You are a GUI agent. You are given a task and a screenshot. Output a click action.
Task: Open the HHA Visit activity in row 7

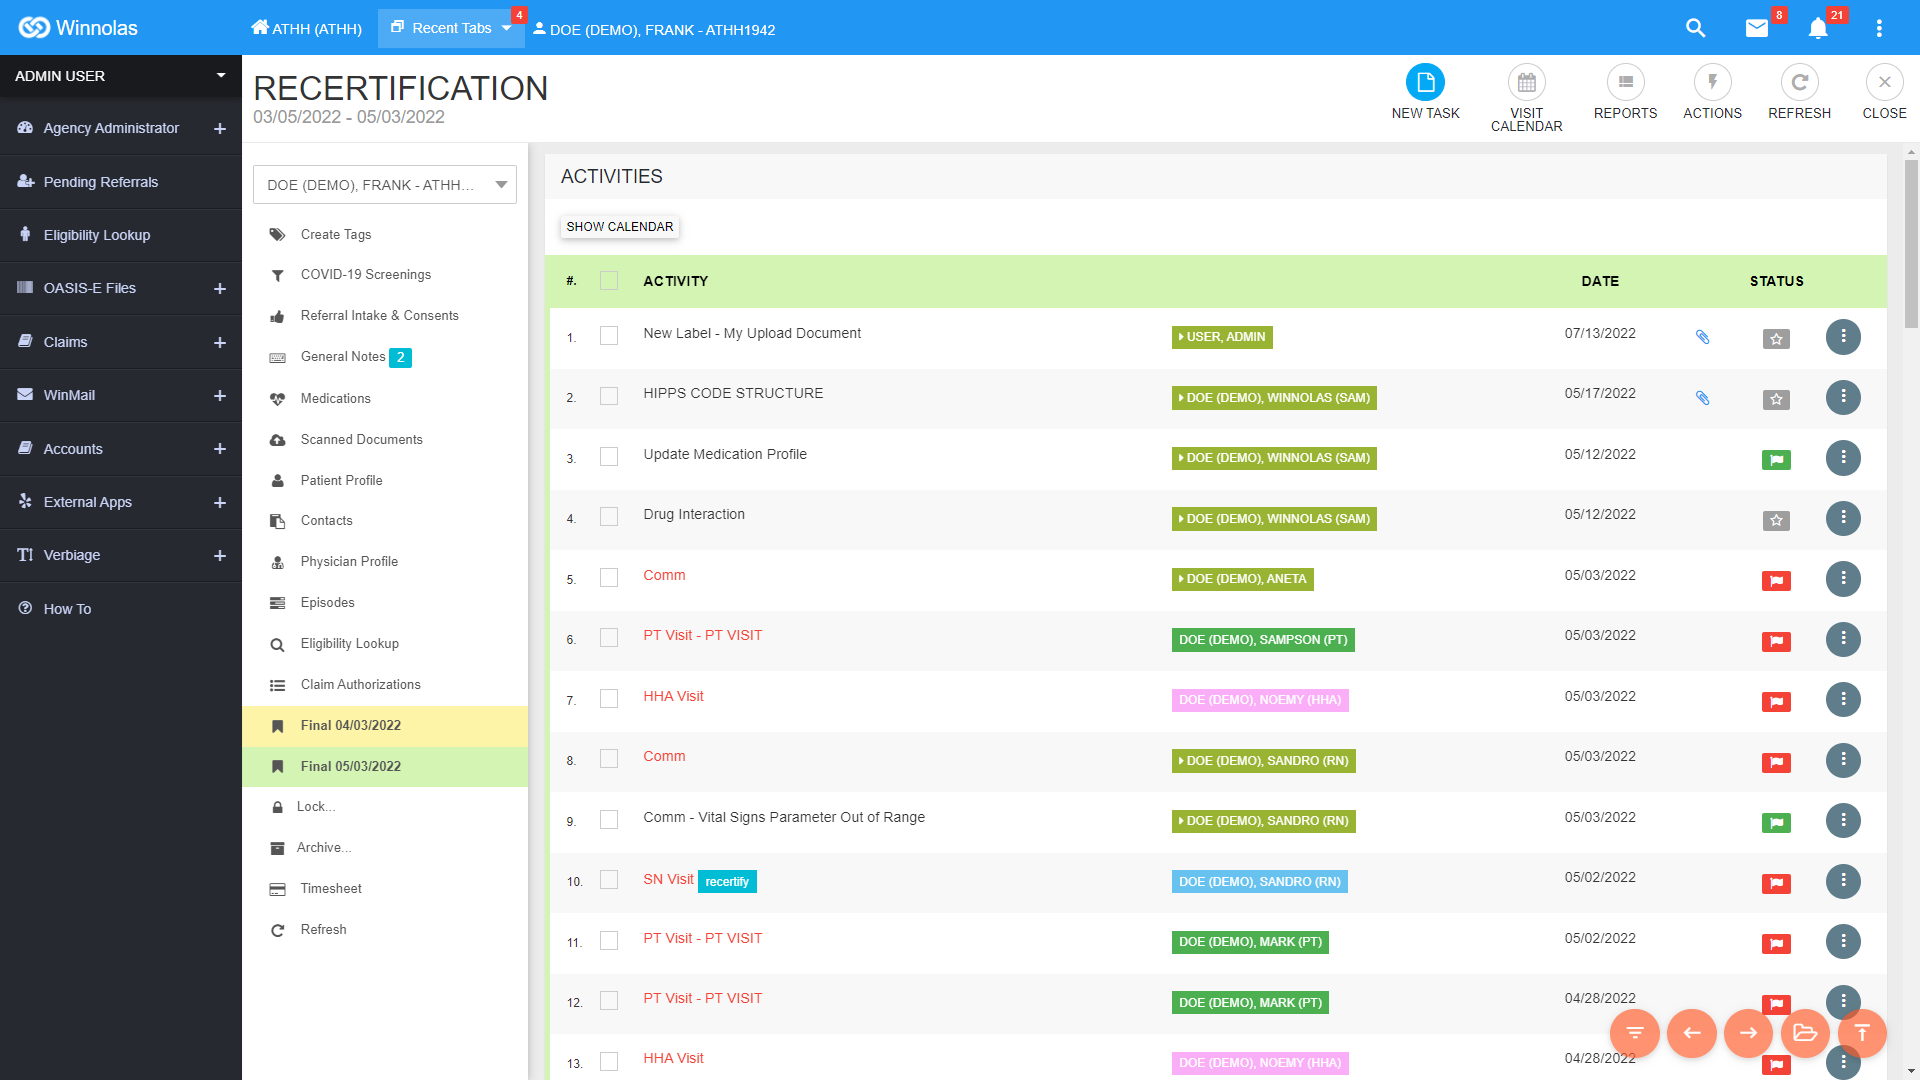pyautogui.click(x=673, y=696)
